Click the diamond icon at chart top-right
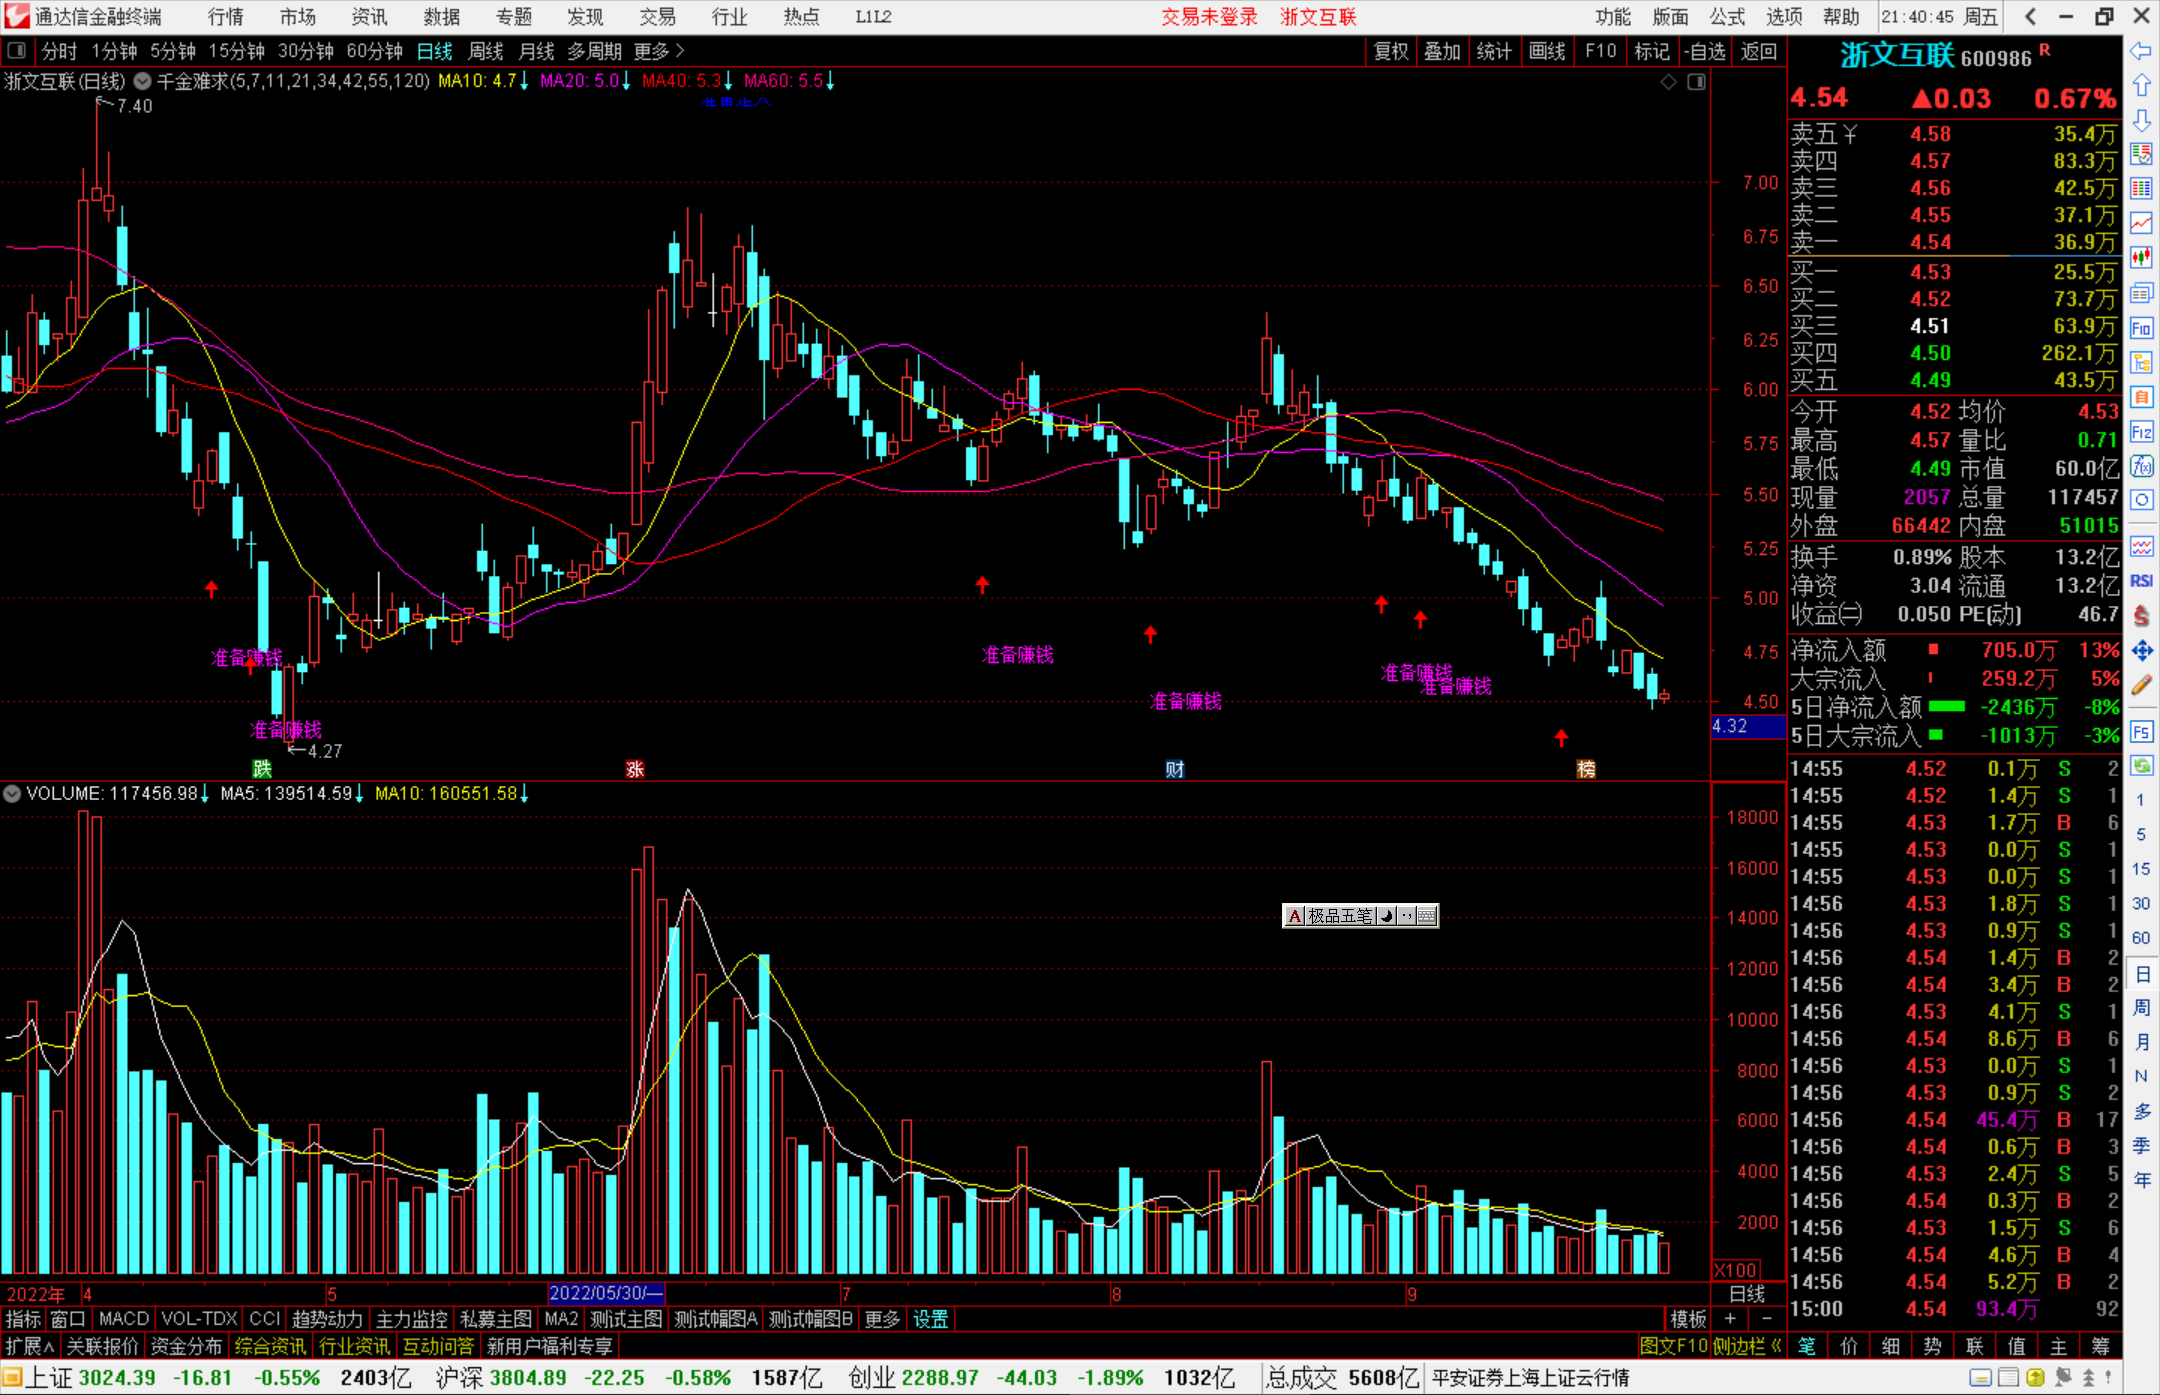The width and height of the screenshot is (2160, 1395). [1669, 82]
